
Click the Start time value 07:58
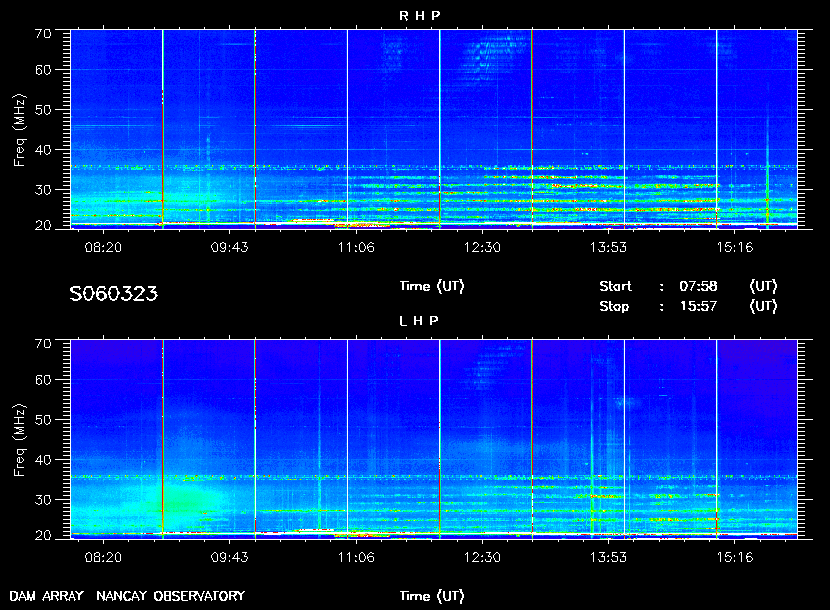698,286
